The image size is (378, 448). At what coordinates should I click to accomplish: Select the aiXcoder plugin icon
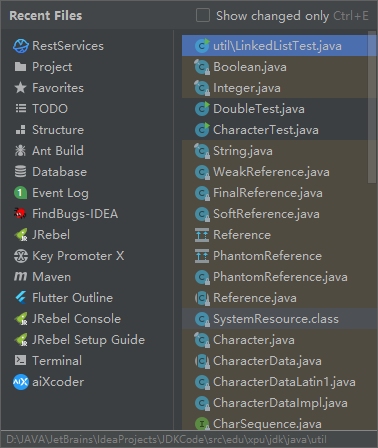(x=21, y=382)
